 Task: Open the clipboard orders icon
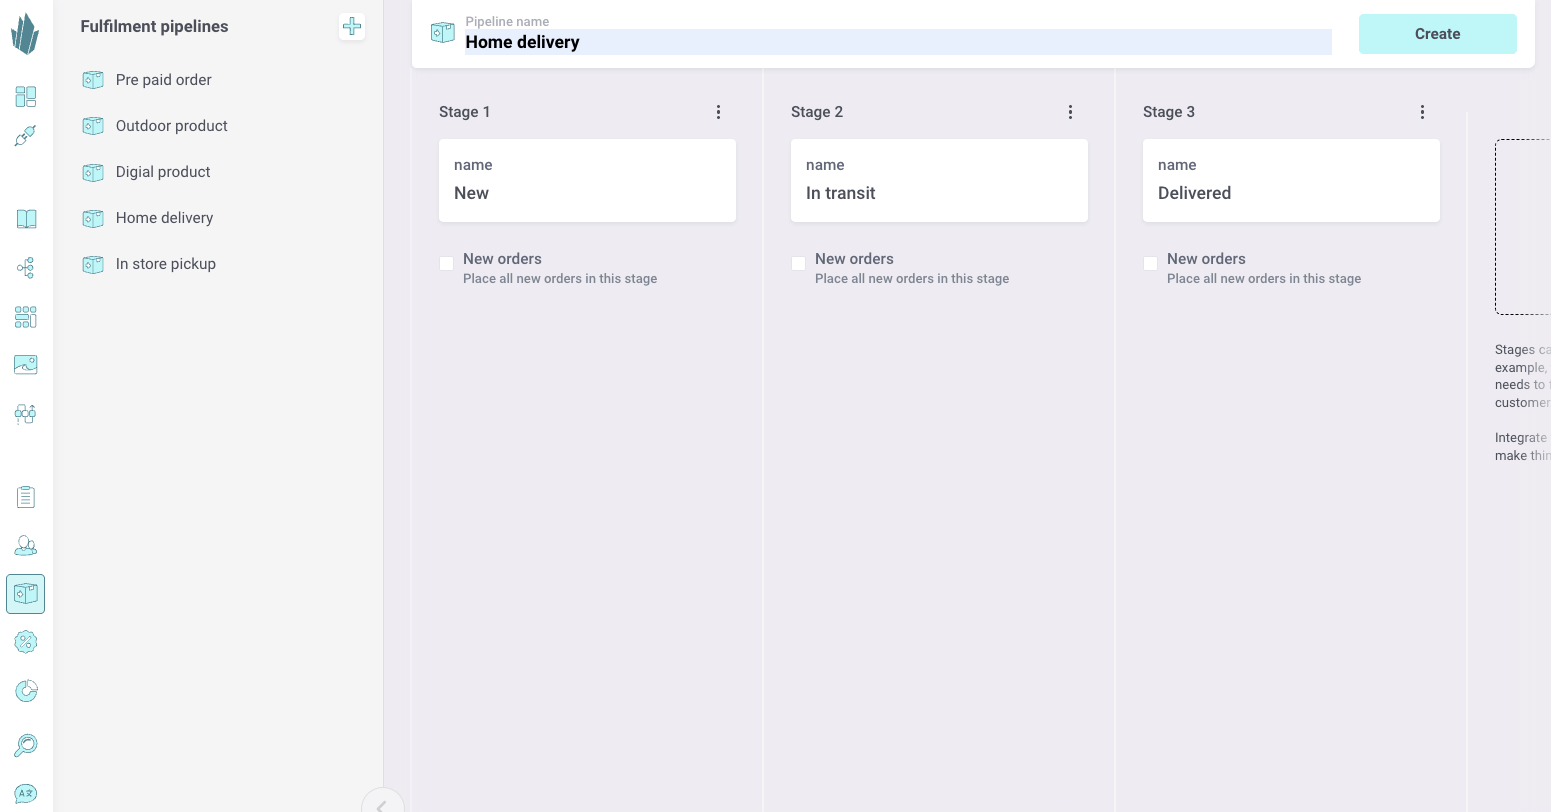[x=26, y=497]
